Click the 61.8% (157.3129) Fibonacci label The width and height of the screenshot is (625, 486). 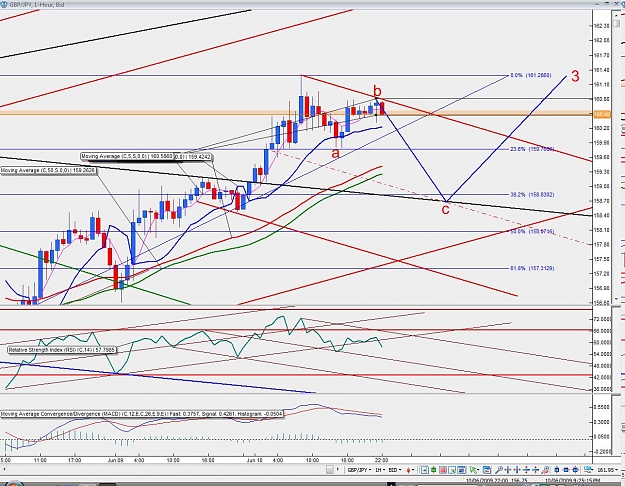tap(532, 268)
